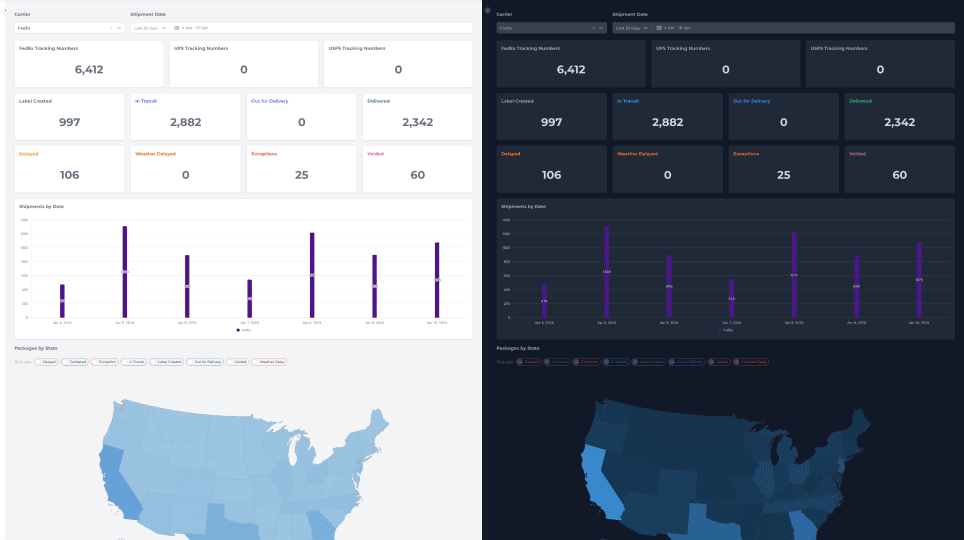Image resolution: width=964 pixels, height=540 pixels.
Task: Select the Voided status chip, light panel
Action: [x=237, y=362]
